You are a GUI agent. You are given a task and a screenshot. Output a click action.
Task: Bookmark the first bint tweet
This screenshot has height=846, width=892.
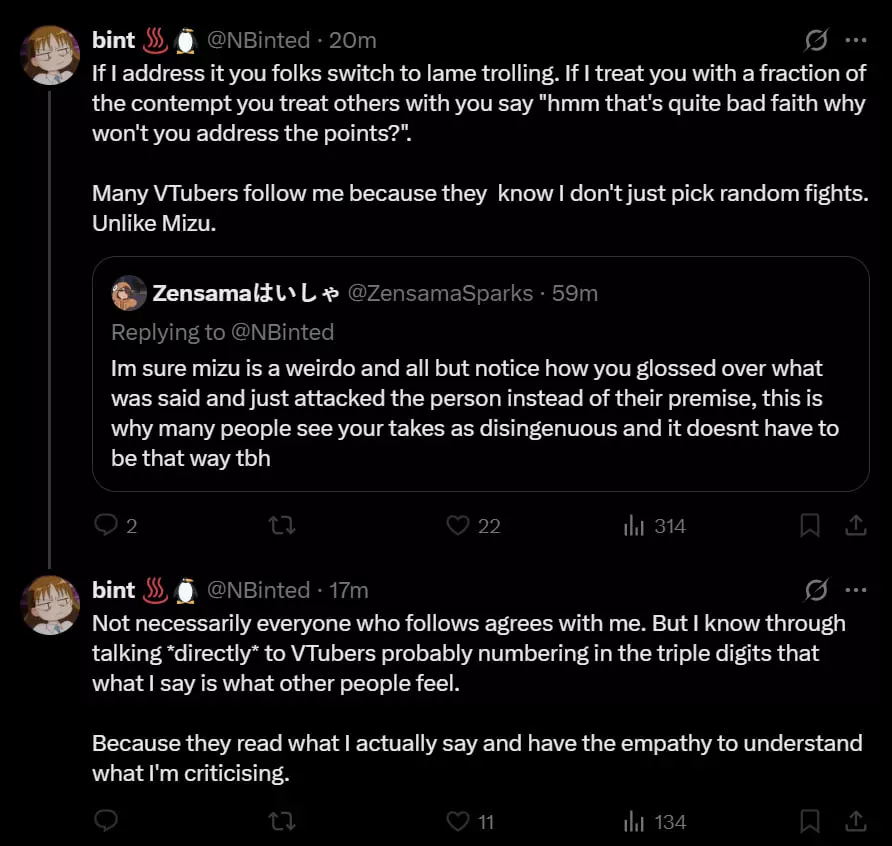point(811,525)
